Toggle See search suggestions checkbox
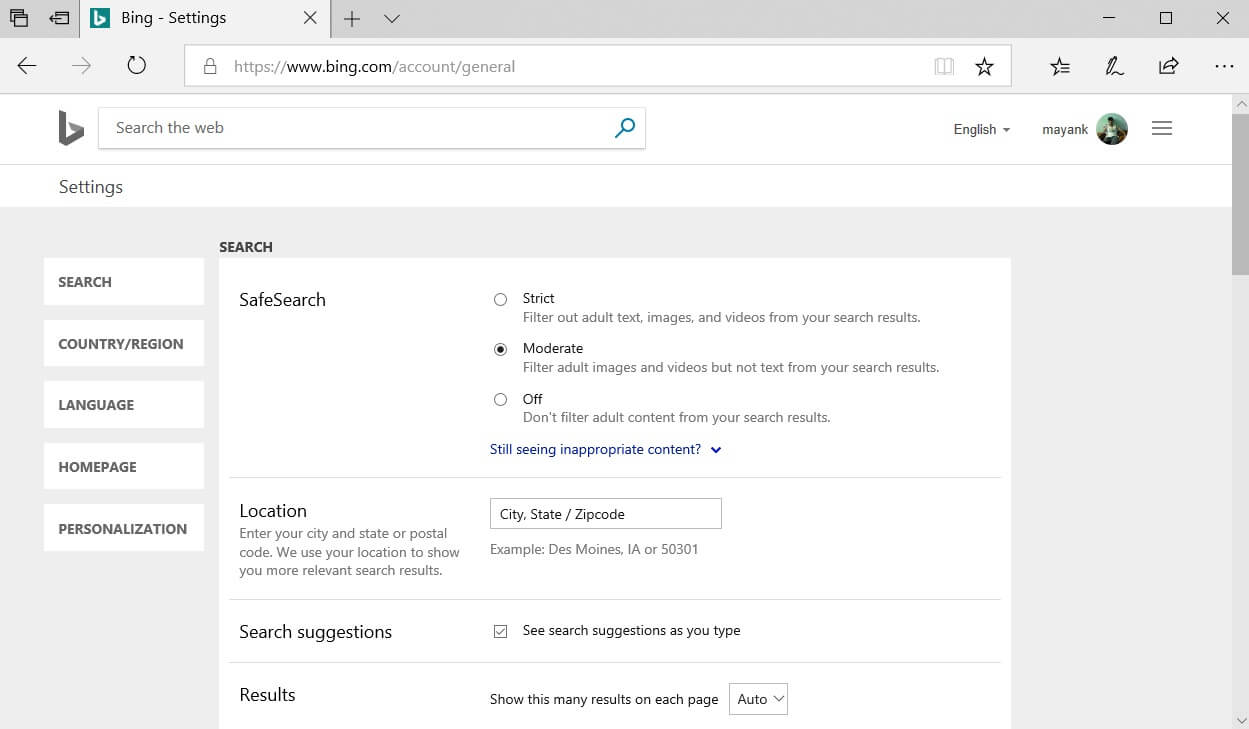Screen dimensions: 1249x729 [x=501, y=631]
